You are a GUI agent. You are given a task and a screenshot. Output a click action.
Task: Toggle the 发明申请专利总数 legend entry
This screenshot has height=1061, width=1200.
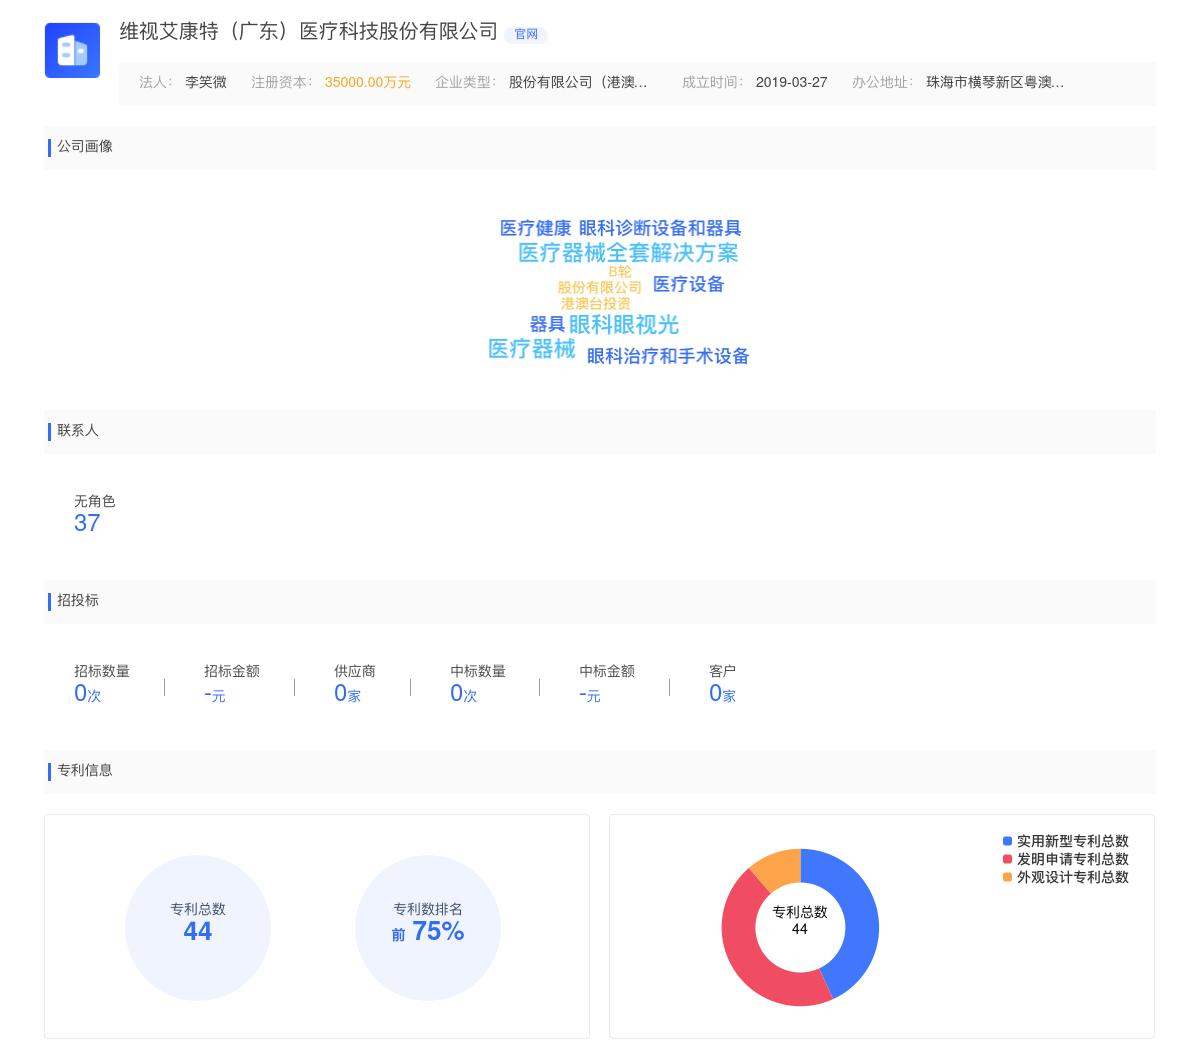coord(1071,859)
